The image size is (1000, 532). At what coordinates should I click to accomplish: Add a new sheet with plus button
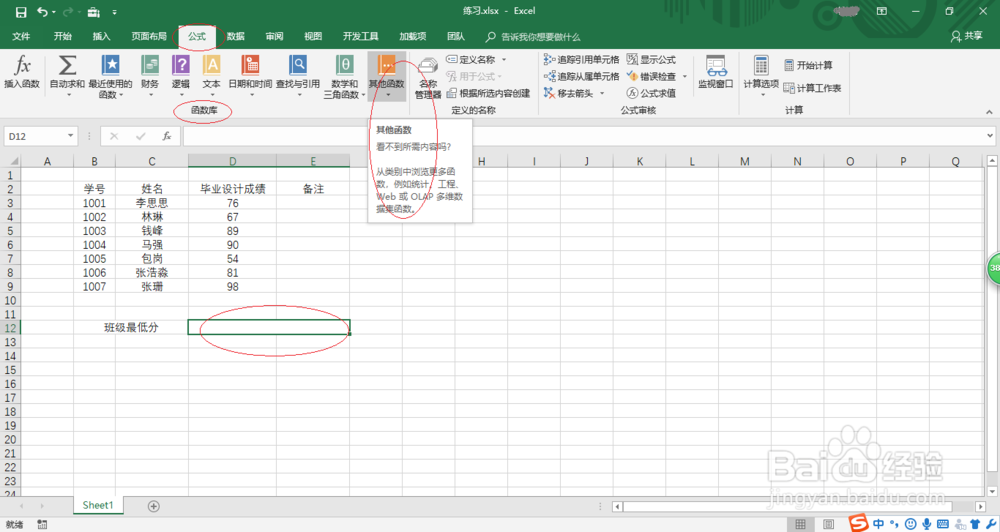[154, 506]
